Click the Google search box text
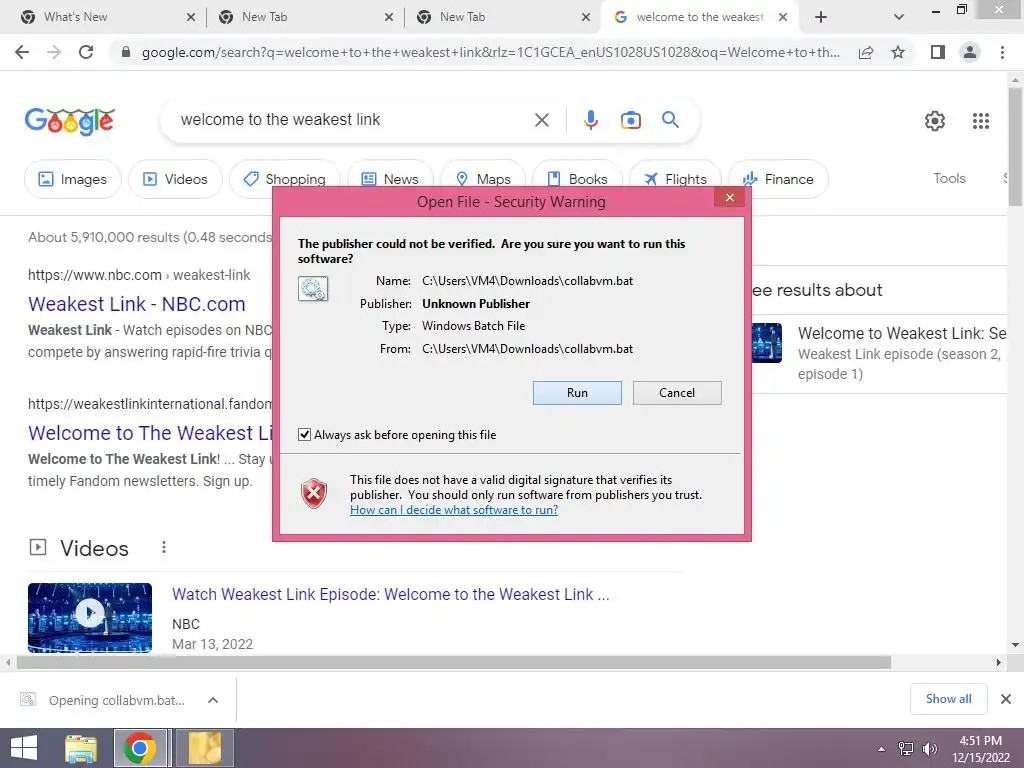 point(280,120)
